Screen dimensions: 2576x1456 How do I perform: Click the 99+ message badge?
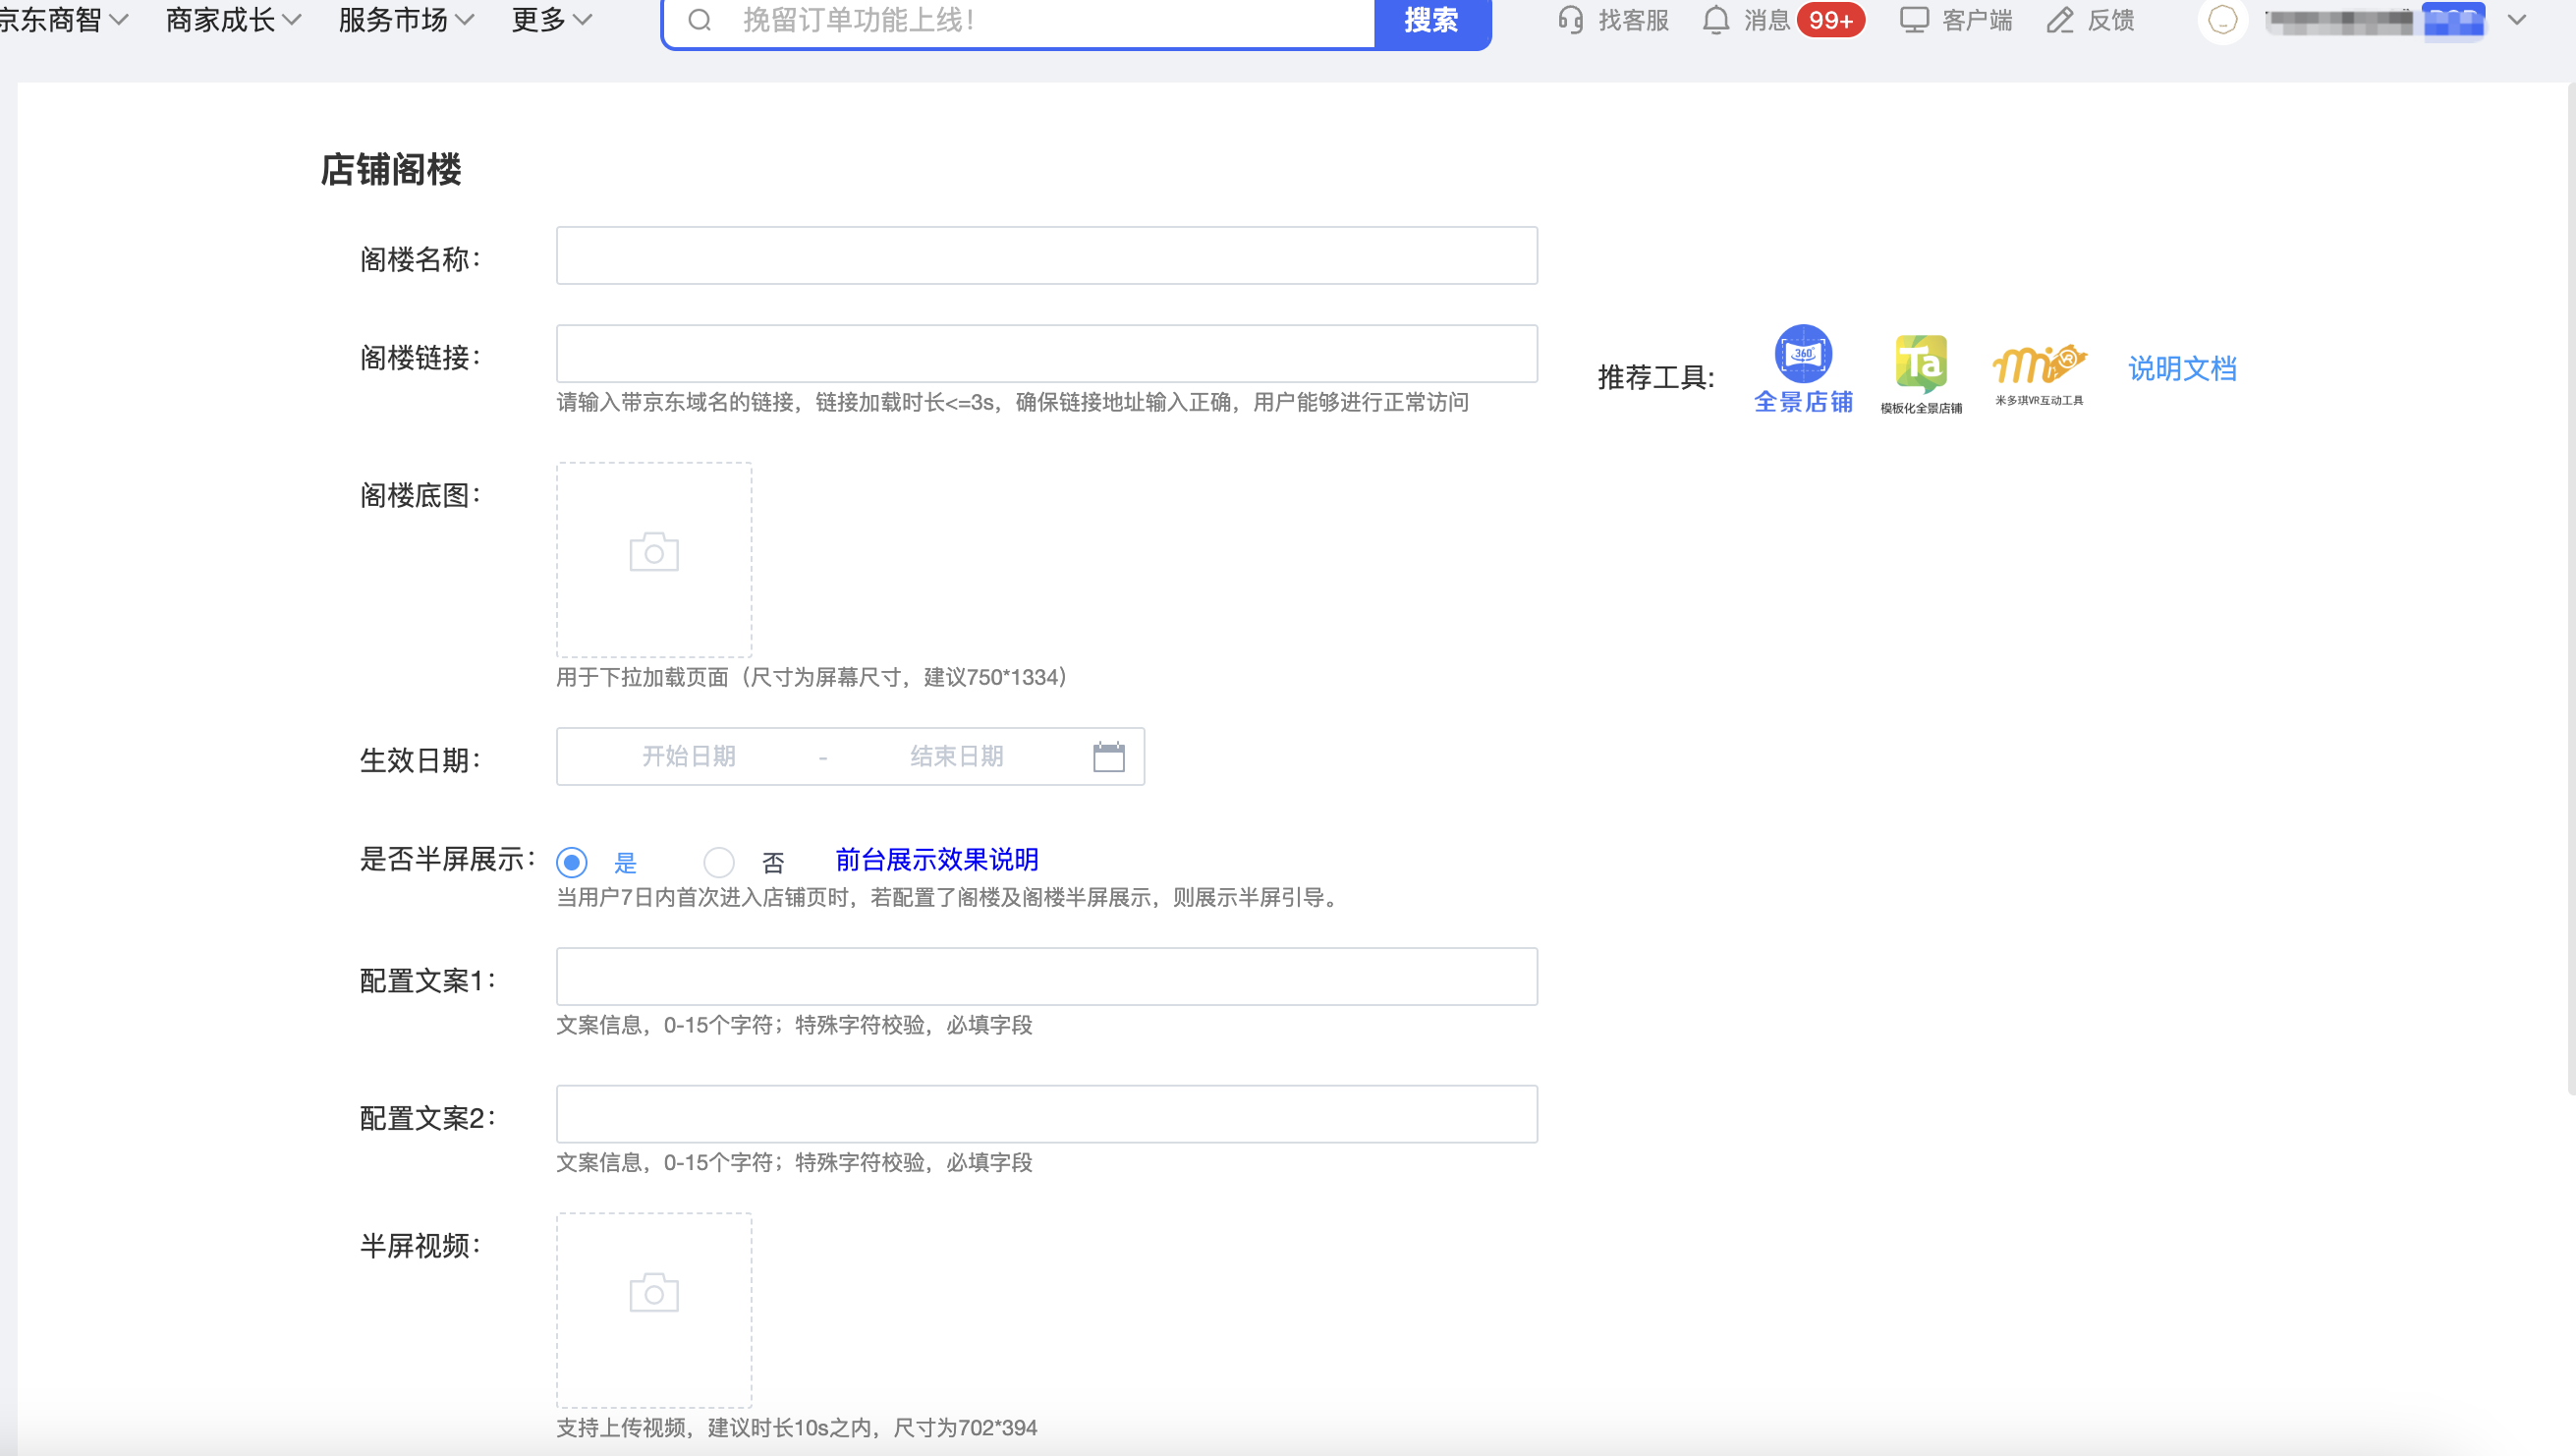click(x=1830, y=20)
